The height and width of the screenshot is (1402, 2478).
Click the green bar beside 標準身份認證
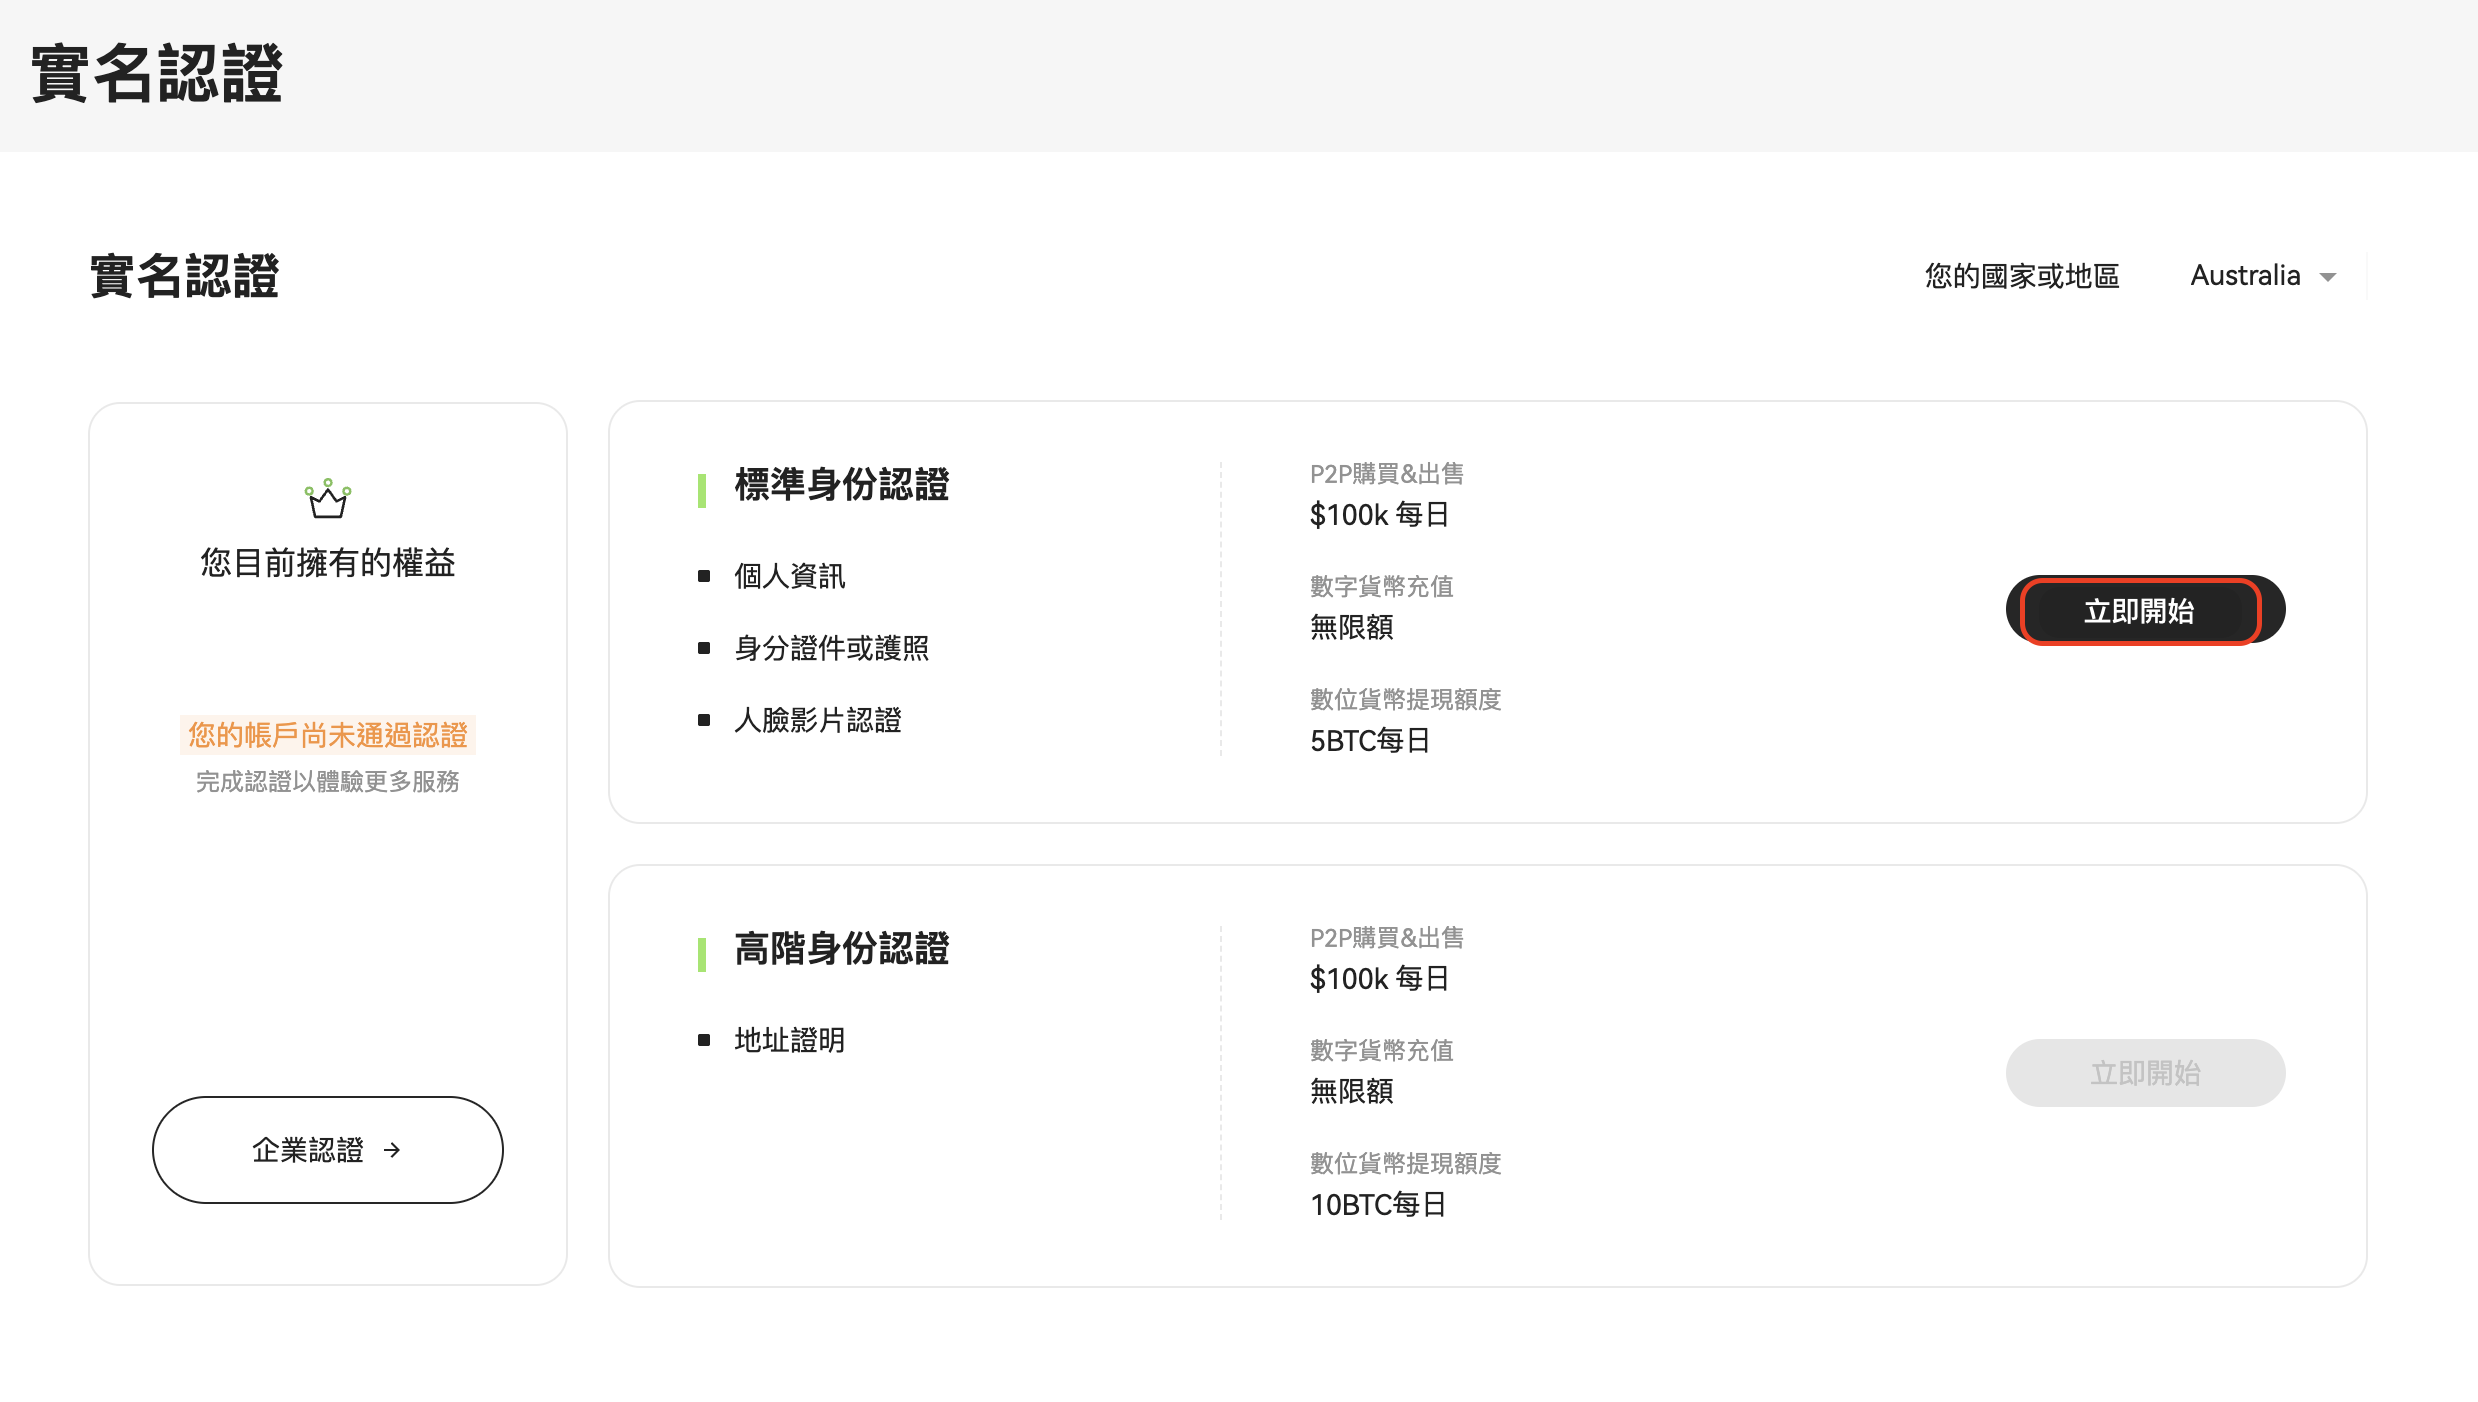pyautogui.click(x=702, y=490)
